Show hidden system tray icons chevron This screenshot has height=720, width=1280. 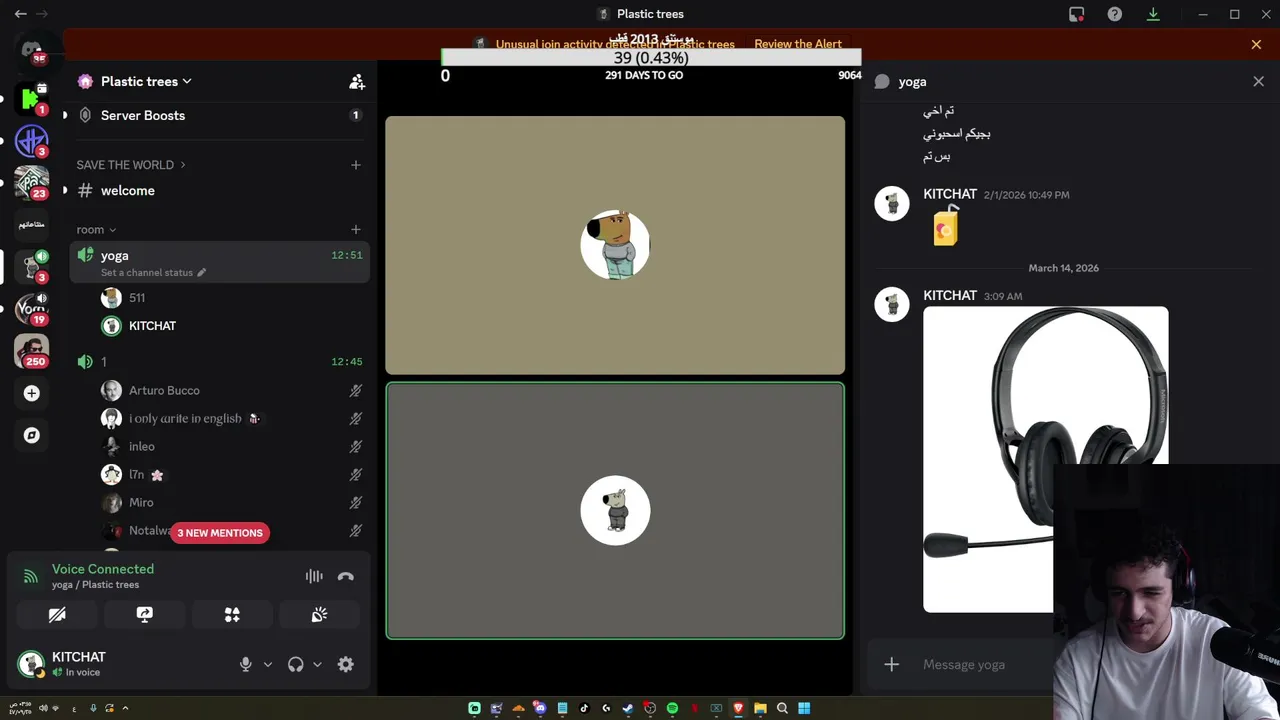pos(125,708)
